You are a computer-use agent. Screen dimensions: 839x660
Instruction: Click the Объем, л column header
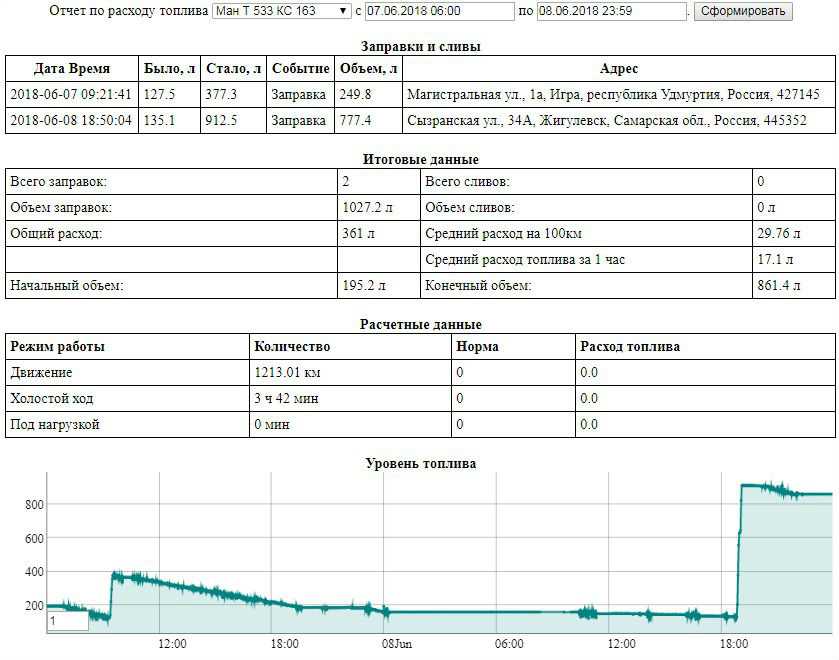pyautogui.click(x=367, y=69)
